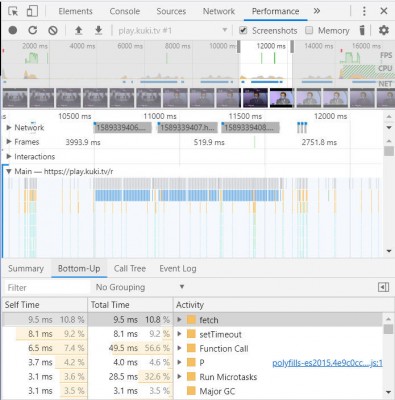Open Capture settings gear icon
The width and height of the screenshot is (395, 400).
384,30
